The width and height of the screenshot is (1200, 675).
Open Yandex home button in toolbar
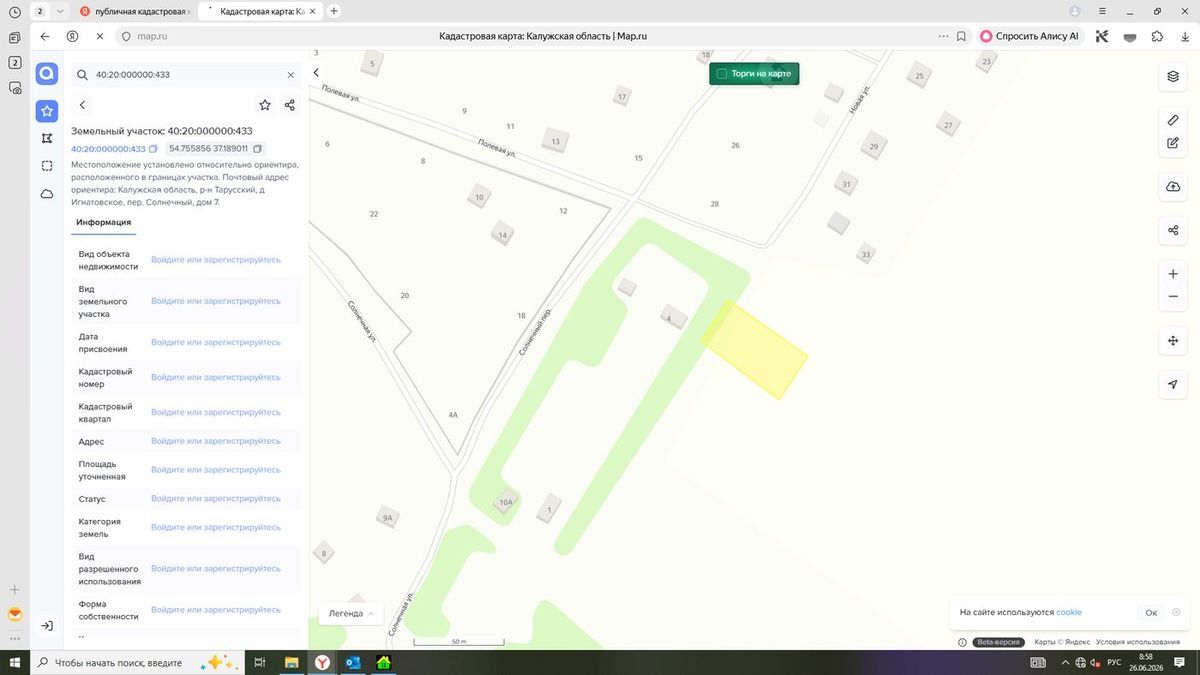[72, 36]
